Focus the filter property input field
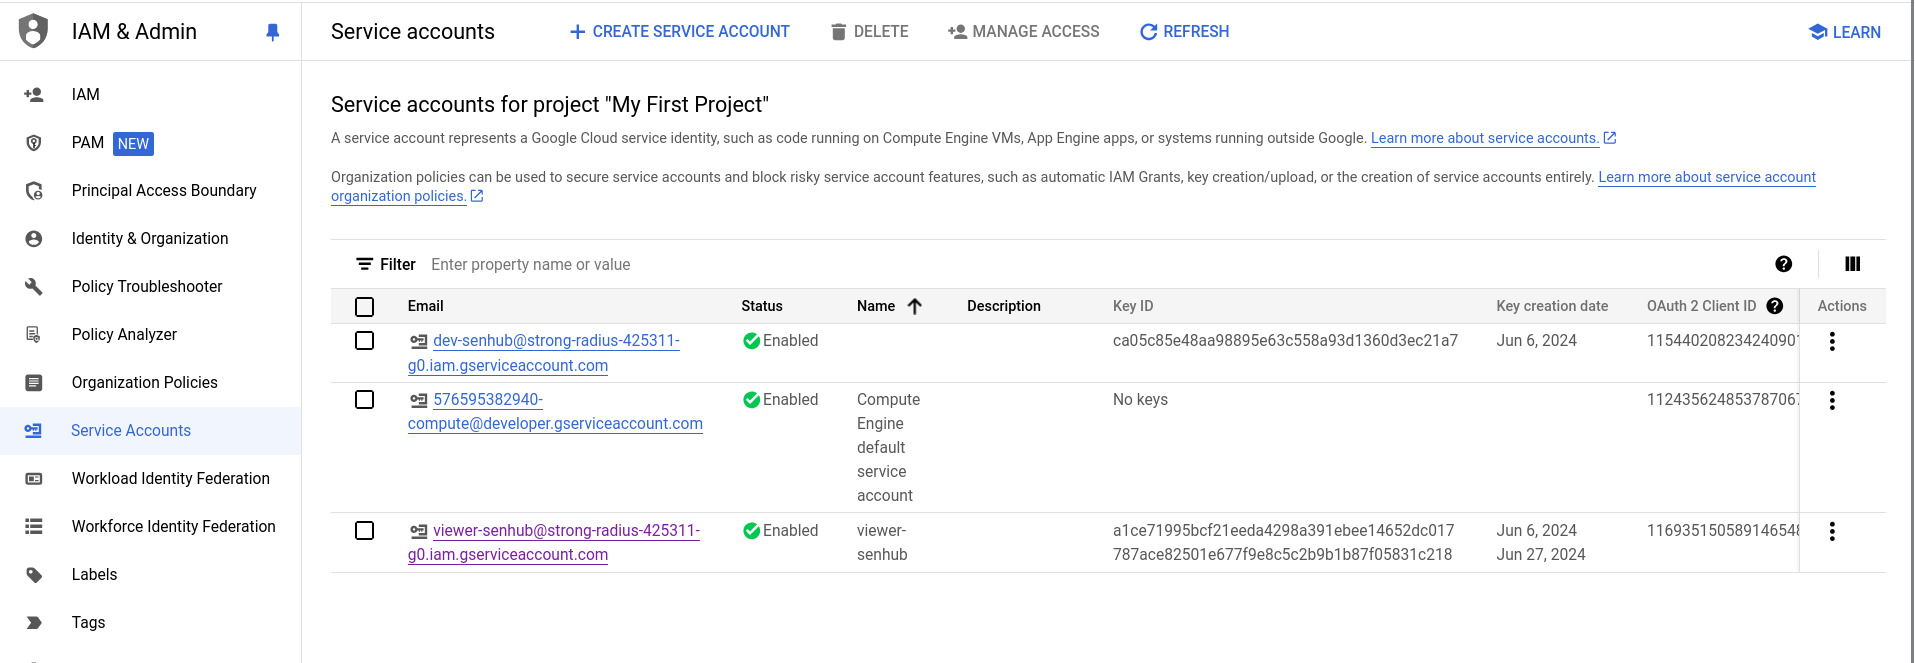The height and width of the screenshot is (663, 1915). point(1090,264)
